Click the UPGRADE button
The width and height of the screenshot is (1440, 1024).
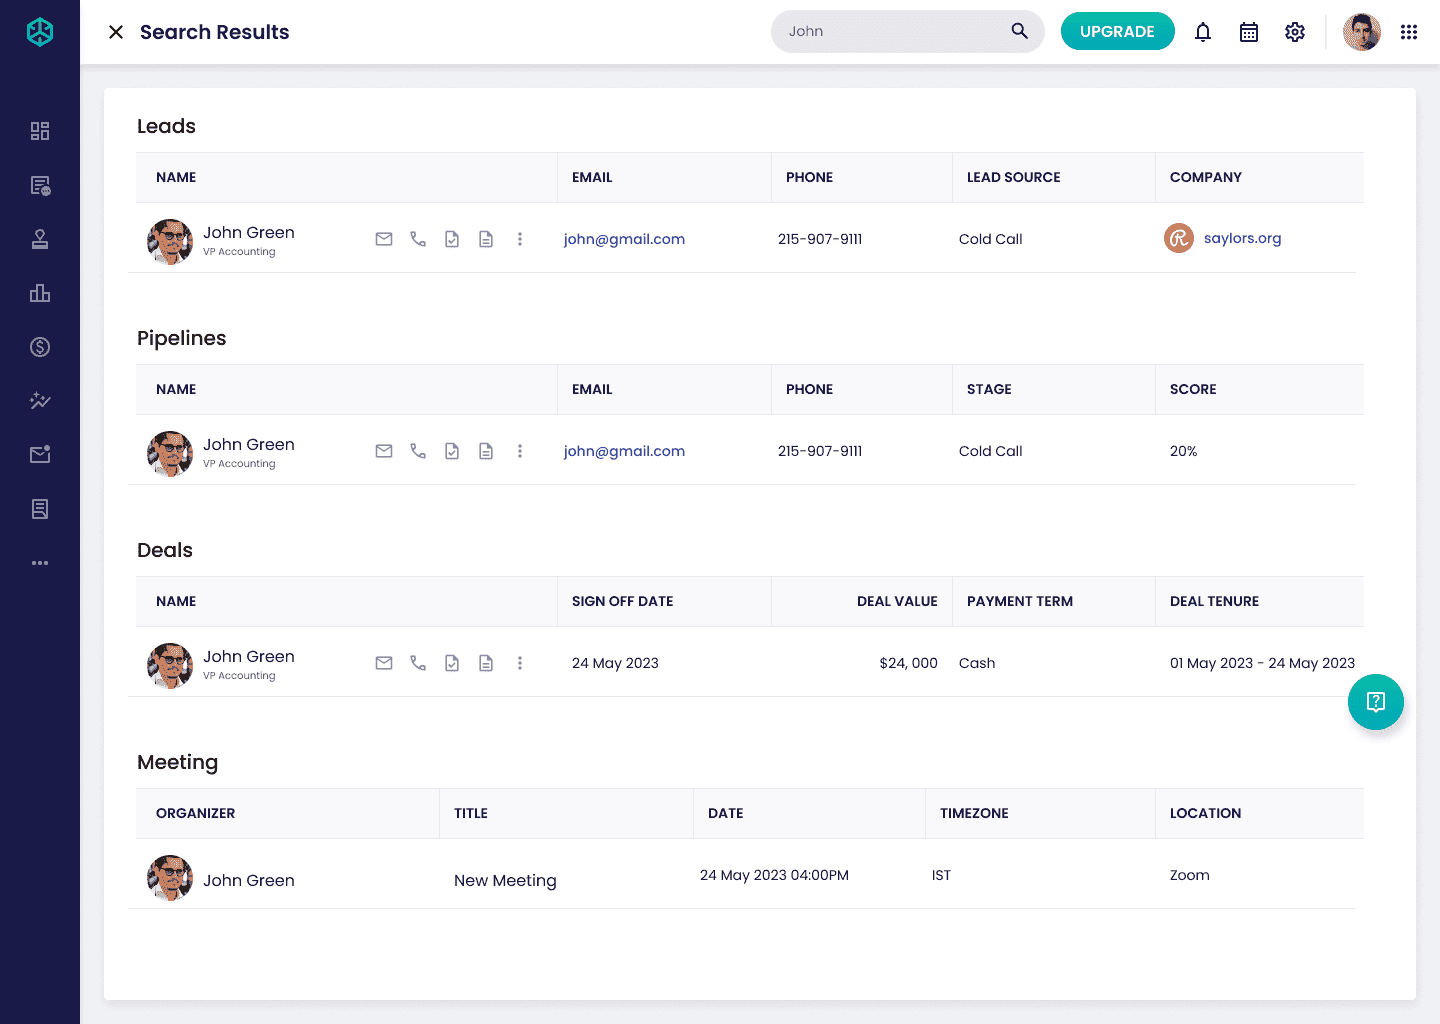click(1117, 32)
